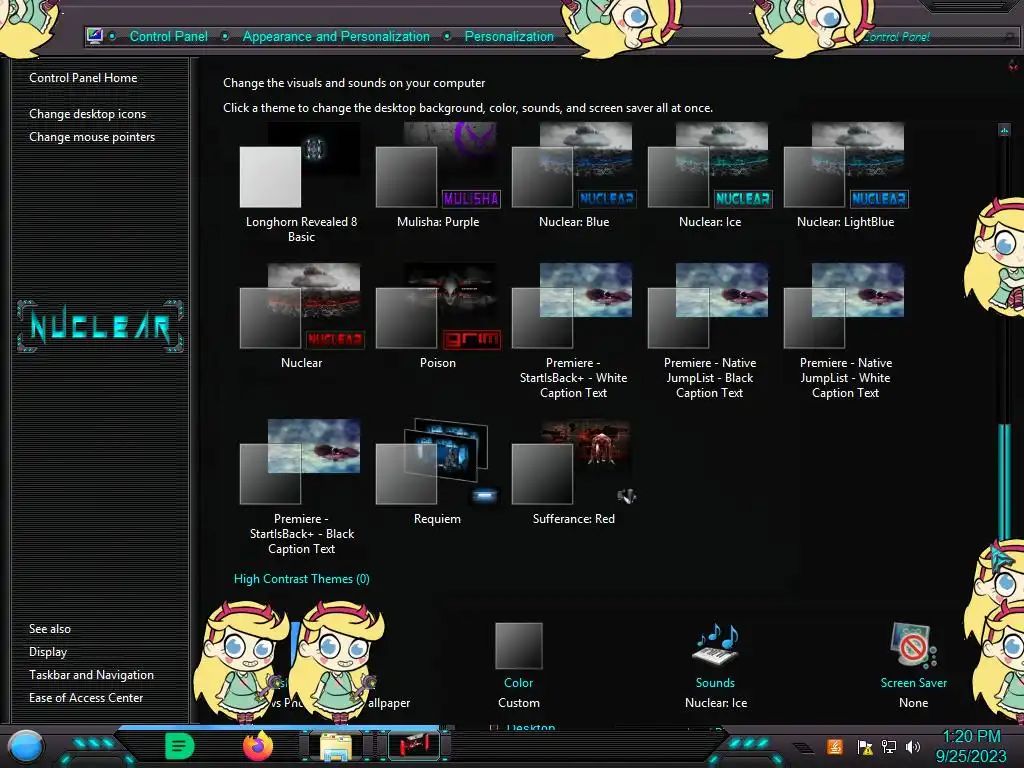The image size is (1024, 768).
Task: Pick the red Nuclear theme
Action: (301, 317)
